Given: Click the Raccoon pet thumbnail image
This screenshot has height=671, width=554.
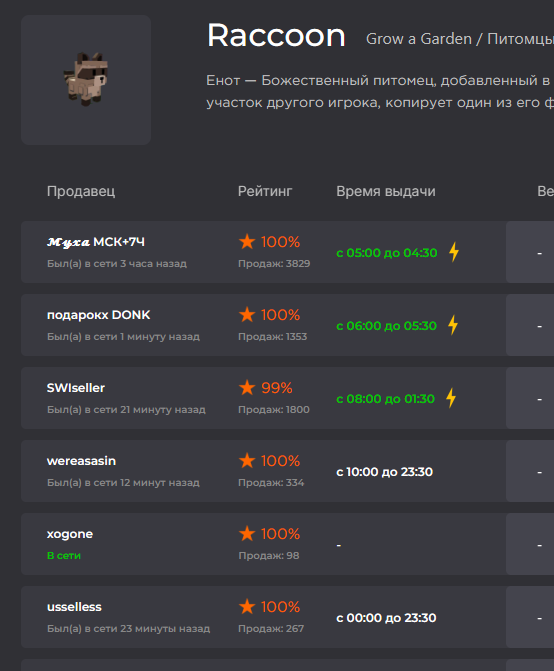Looking at the screenshot, I should coord(86,80).
